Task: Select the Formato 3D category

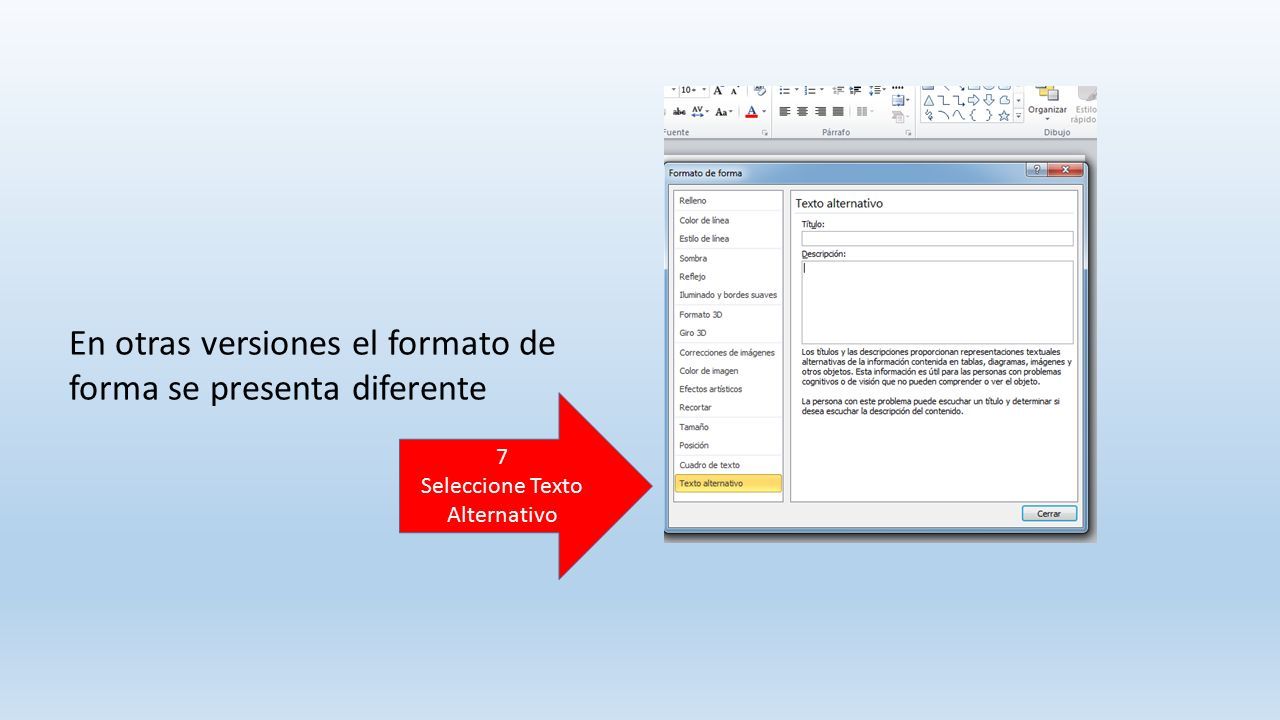Action: pos(728,314)
